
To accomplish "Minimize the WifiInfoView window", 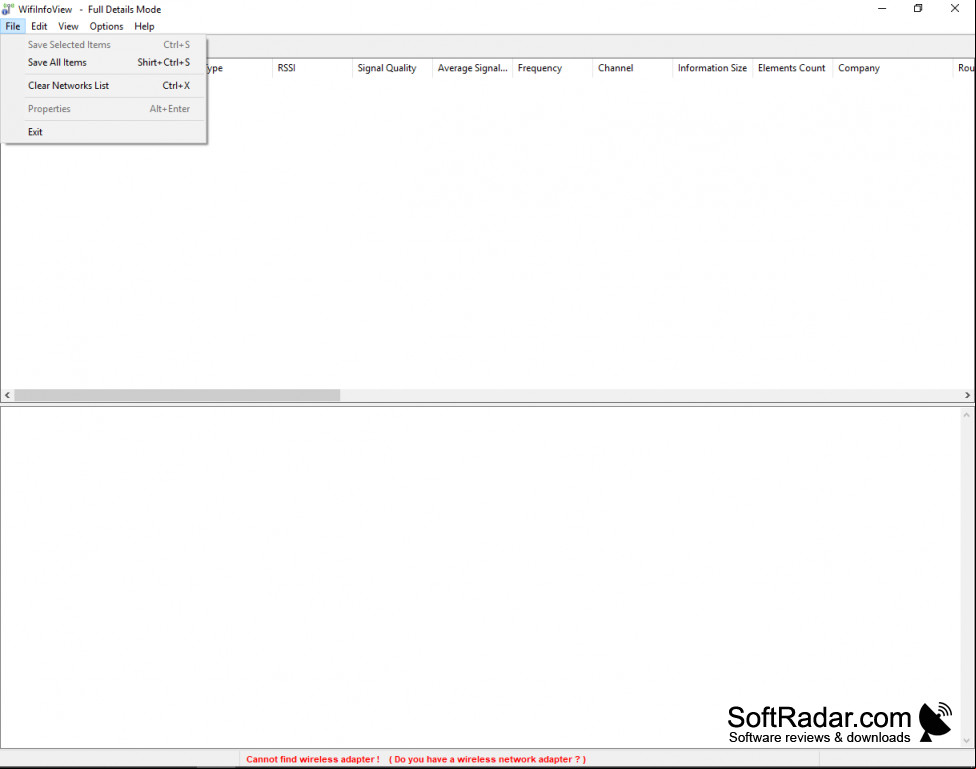I will point(882,9).
